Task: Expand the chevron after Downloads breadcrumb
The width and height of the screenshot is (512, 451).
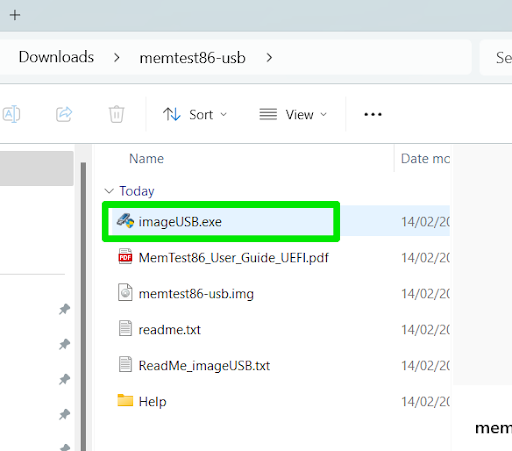Action: (x=117, y=58)
